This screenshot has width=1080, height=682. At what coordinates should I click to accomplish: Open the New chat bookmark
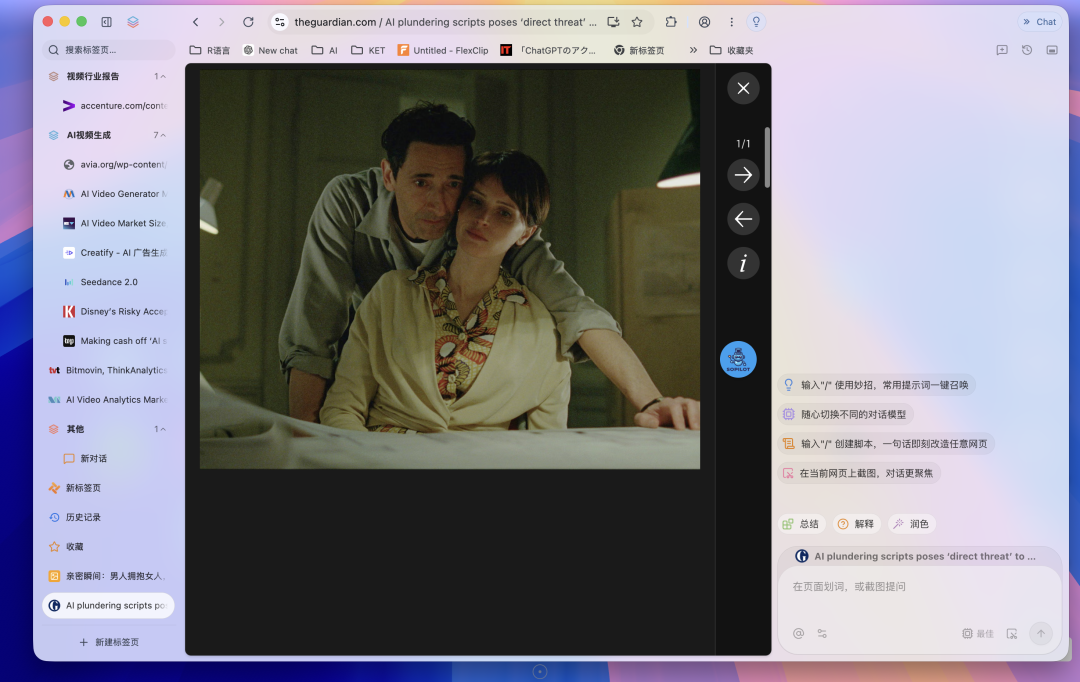pyautogui.click(x=270, y=50)
